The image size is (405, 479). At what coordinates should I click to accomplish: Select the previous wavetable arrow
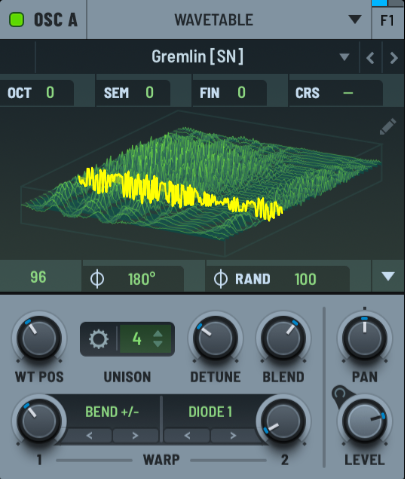(370, 58)
